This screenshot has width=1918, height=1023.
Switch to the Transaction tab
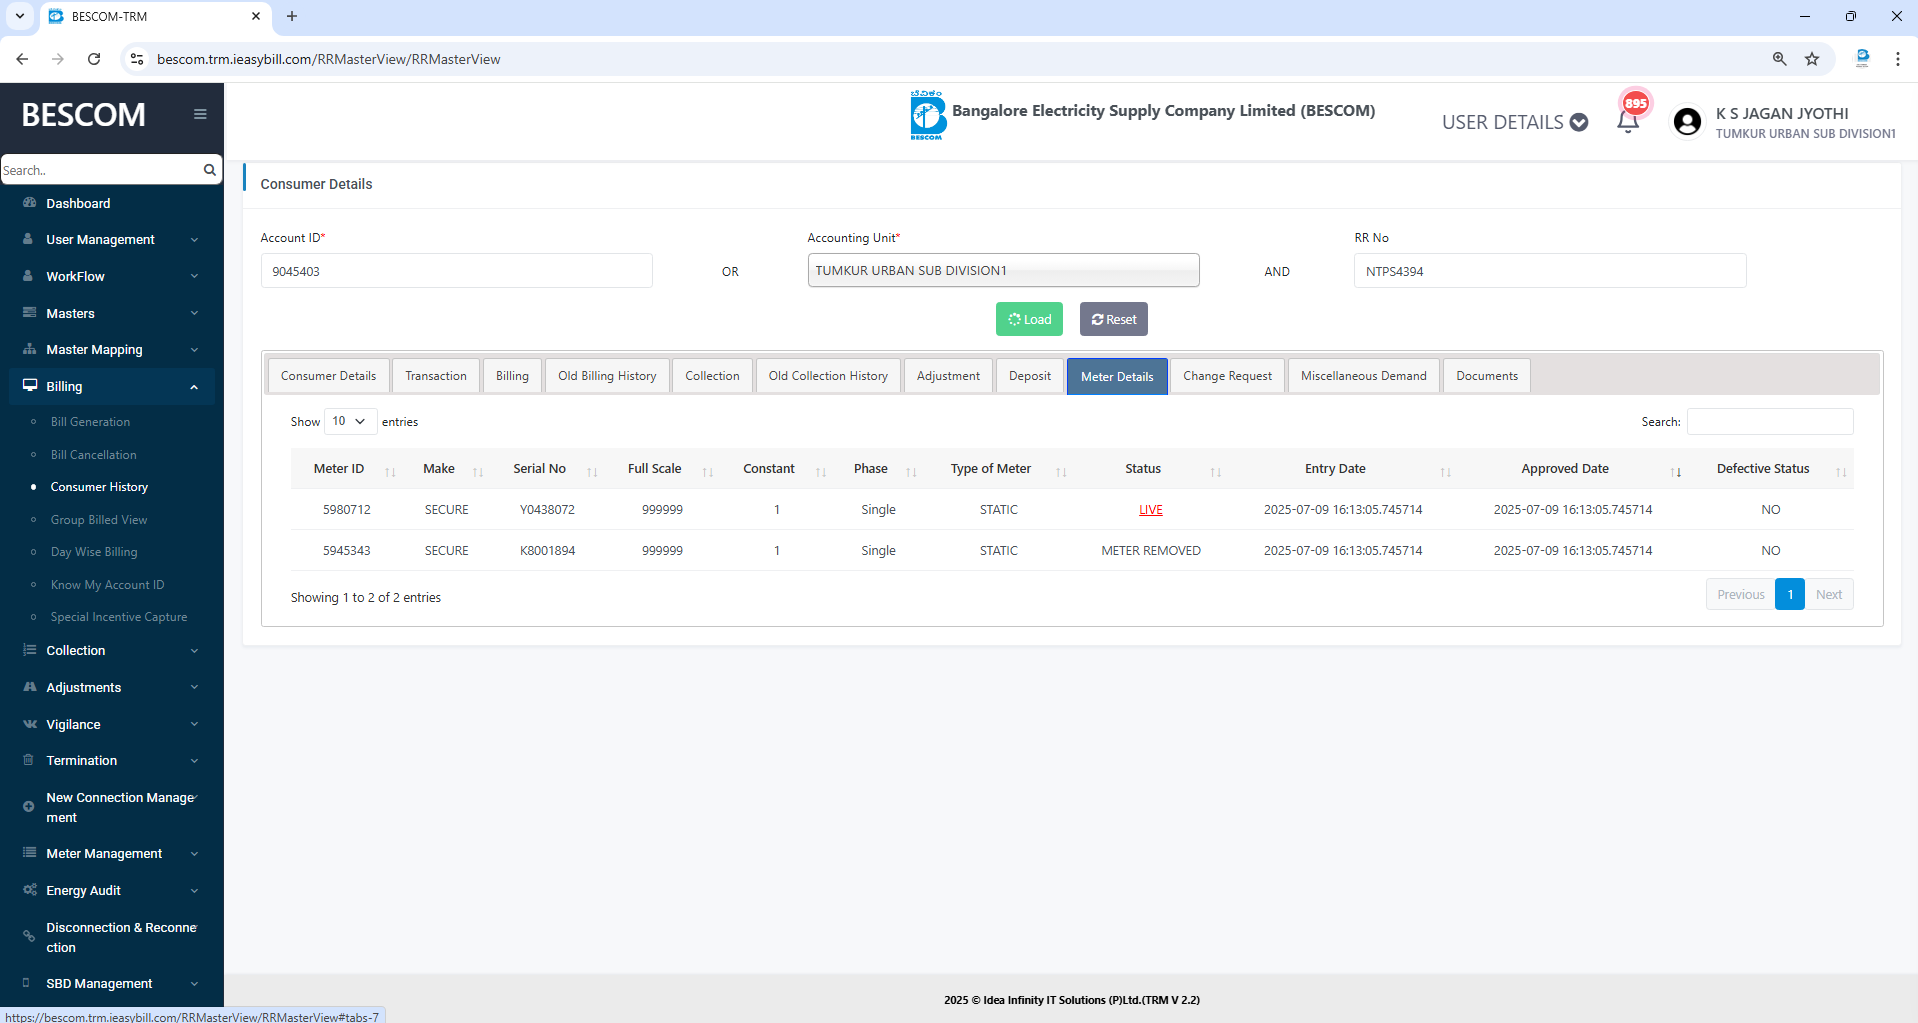click(x=436, y=376)
